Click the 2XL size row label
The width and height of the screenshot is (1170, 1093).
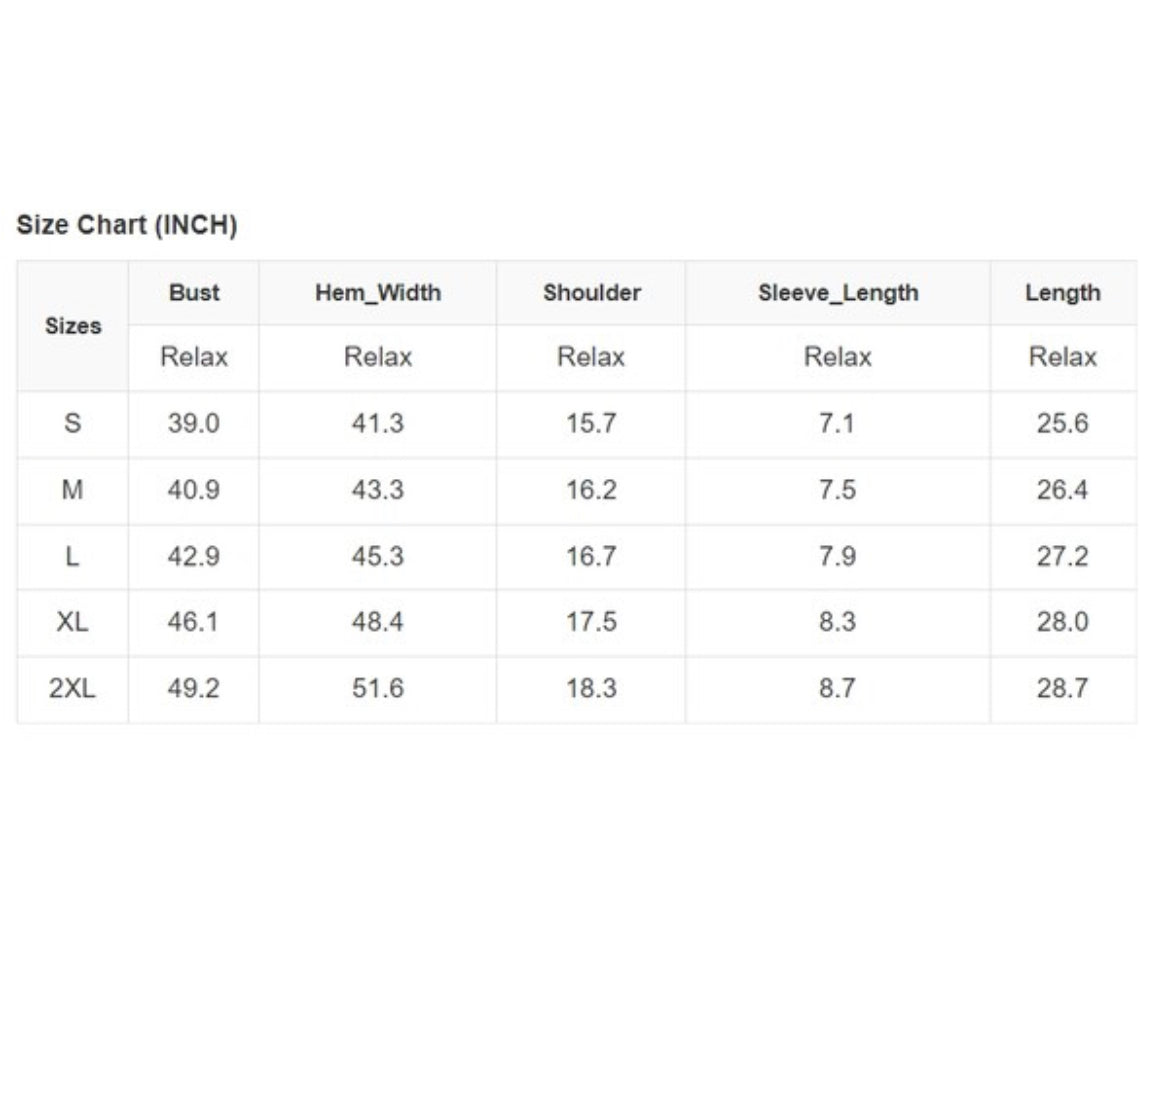72,688
